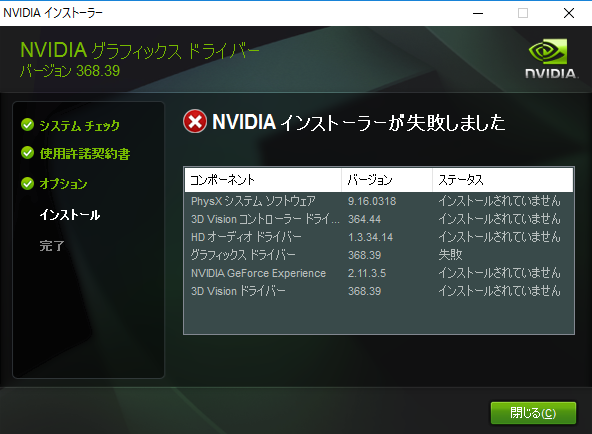
Task: Click the green check beside システム チェック
Action: tap(28, 125)
